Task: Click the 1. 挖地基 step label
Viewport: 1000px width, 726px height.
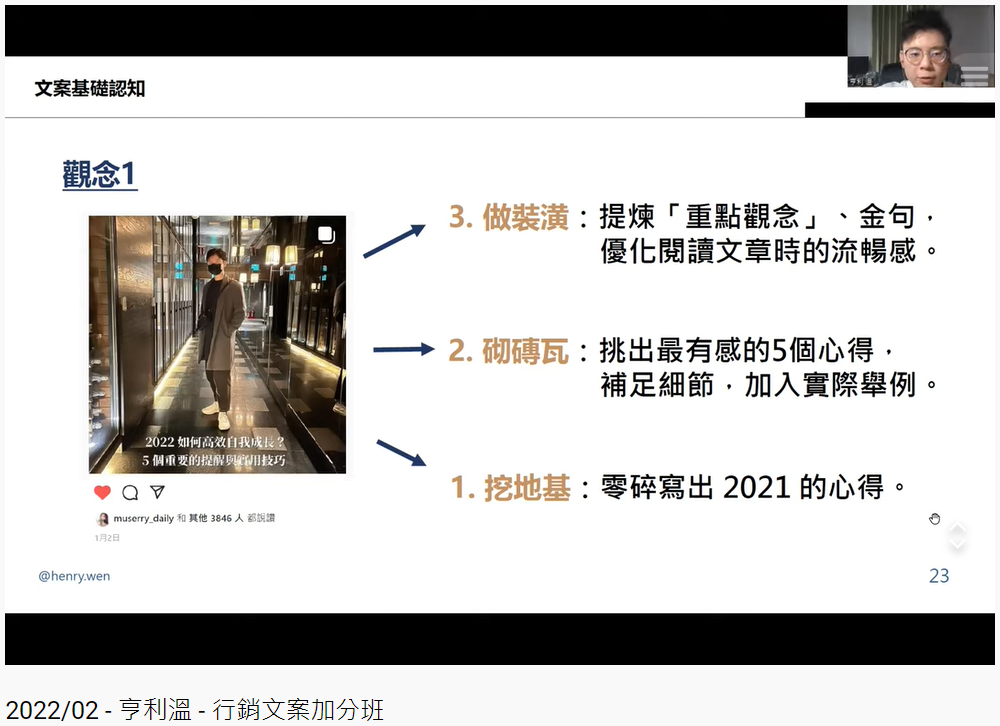Action: [x=510, y=487]
